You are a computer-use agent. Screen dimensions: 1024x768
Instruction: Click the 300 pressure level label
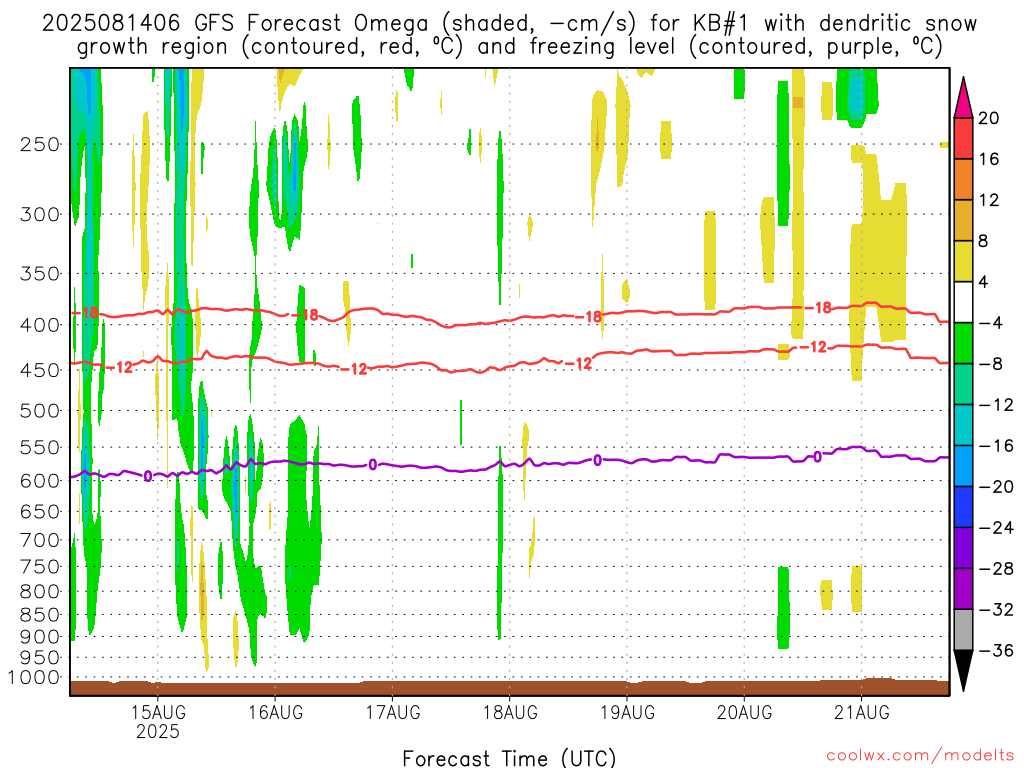click(40, 214)
